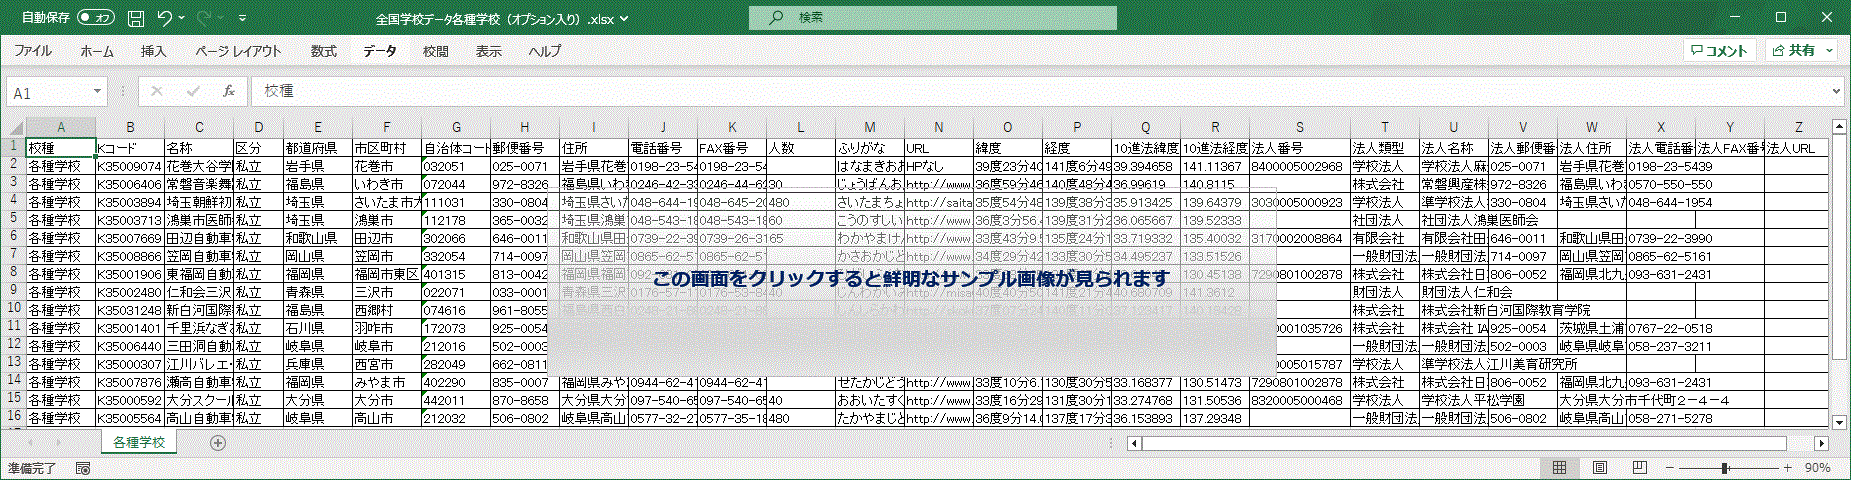Click the 検索 search box
Image resolution: width=1851 pixels, height=480 pixels.
[932, 18]
